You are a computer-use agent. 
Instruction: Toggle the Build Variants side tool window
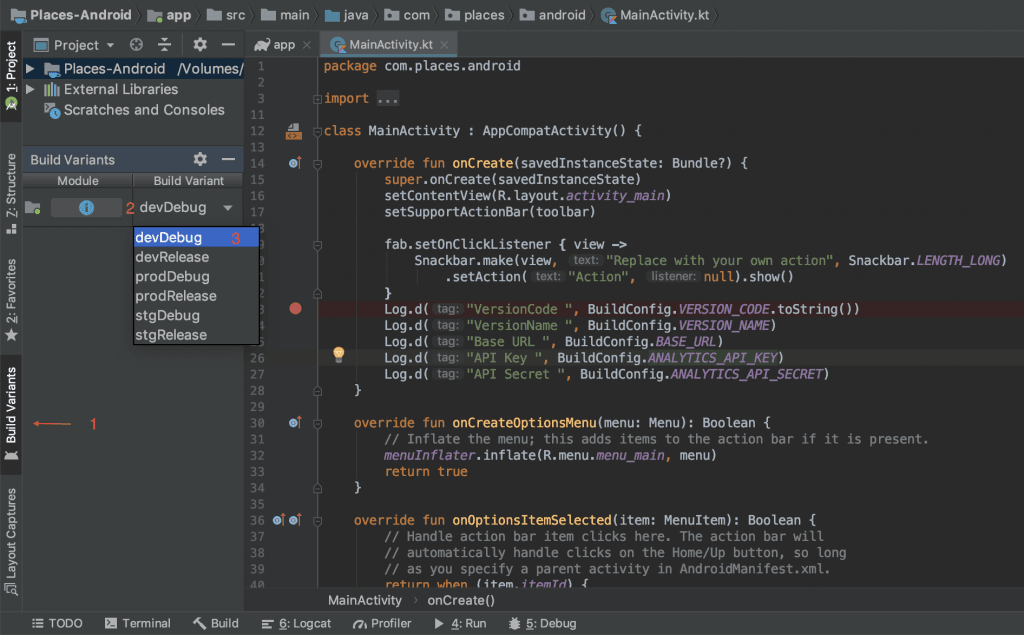tap(11, 414)
